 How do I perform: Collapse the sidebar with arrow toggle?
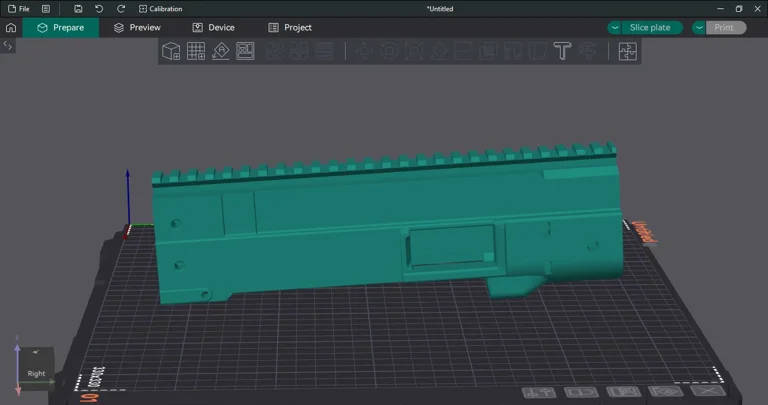coord(8,46)
